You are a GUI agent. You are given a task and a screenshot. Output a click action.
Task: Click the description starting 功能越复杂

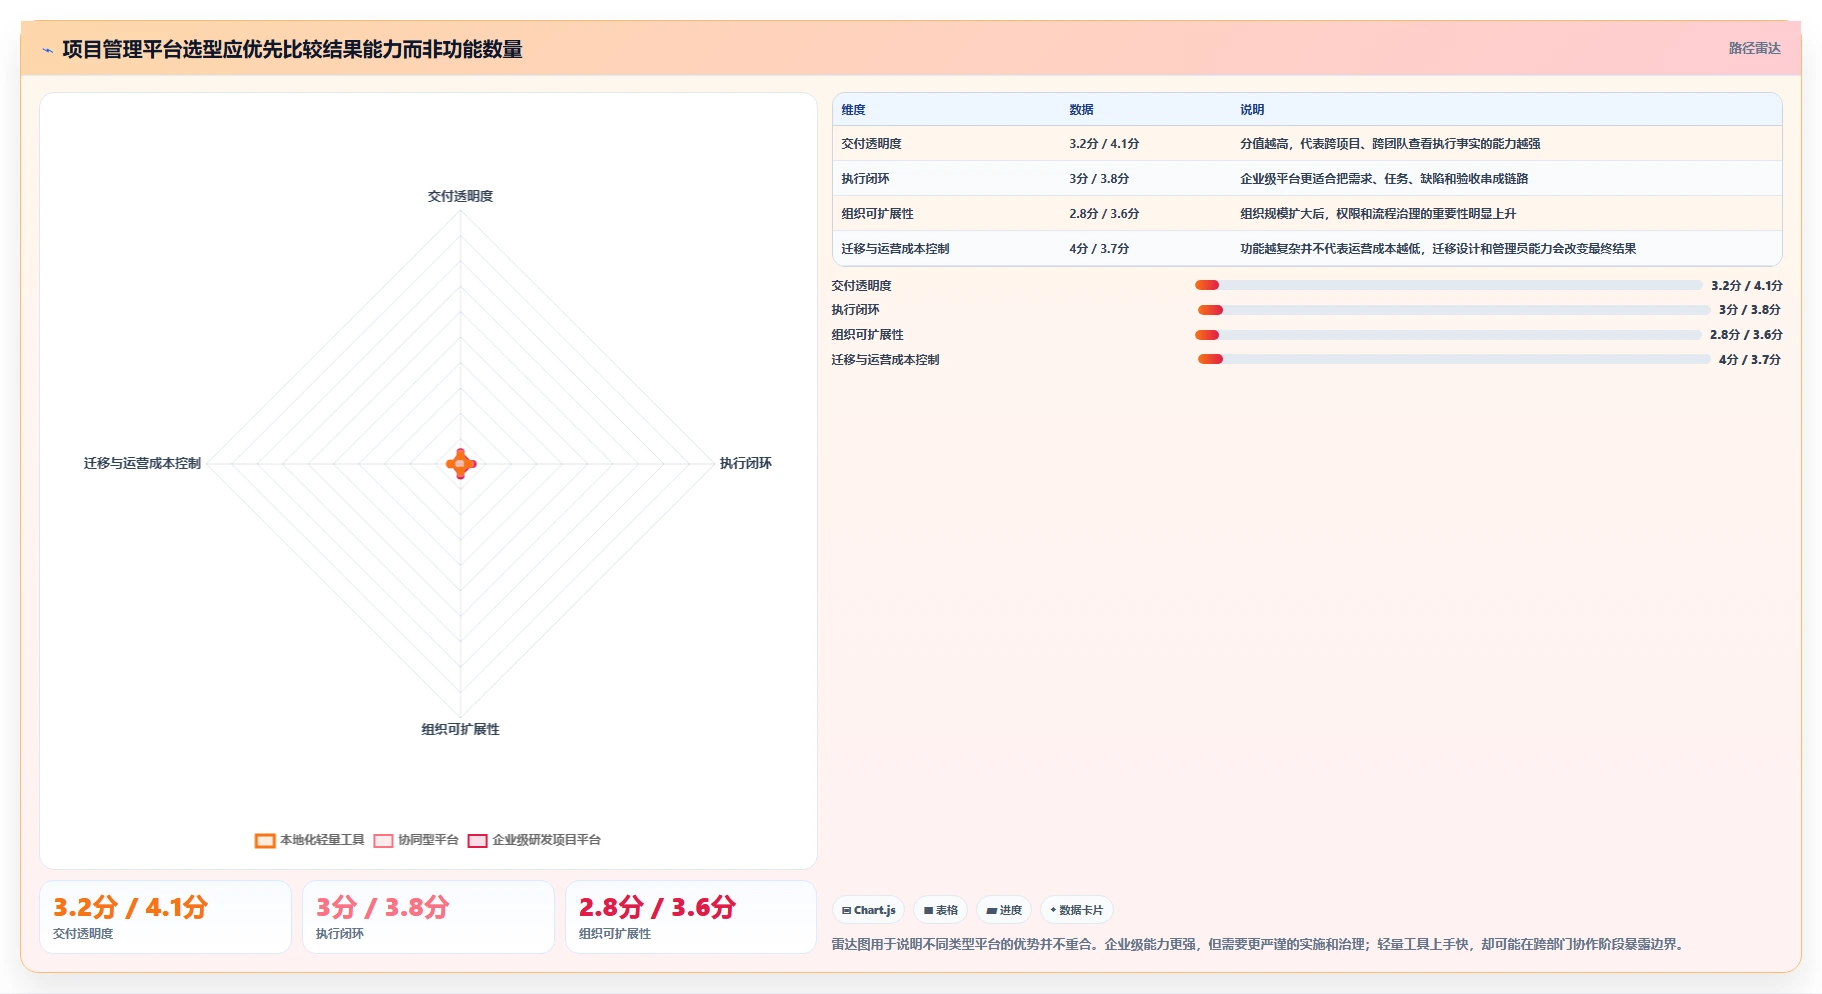pos(1438,249)
